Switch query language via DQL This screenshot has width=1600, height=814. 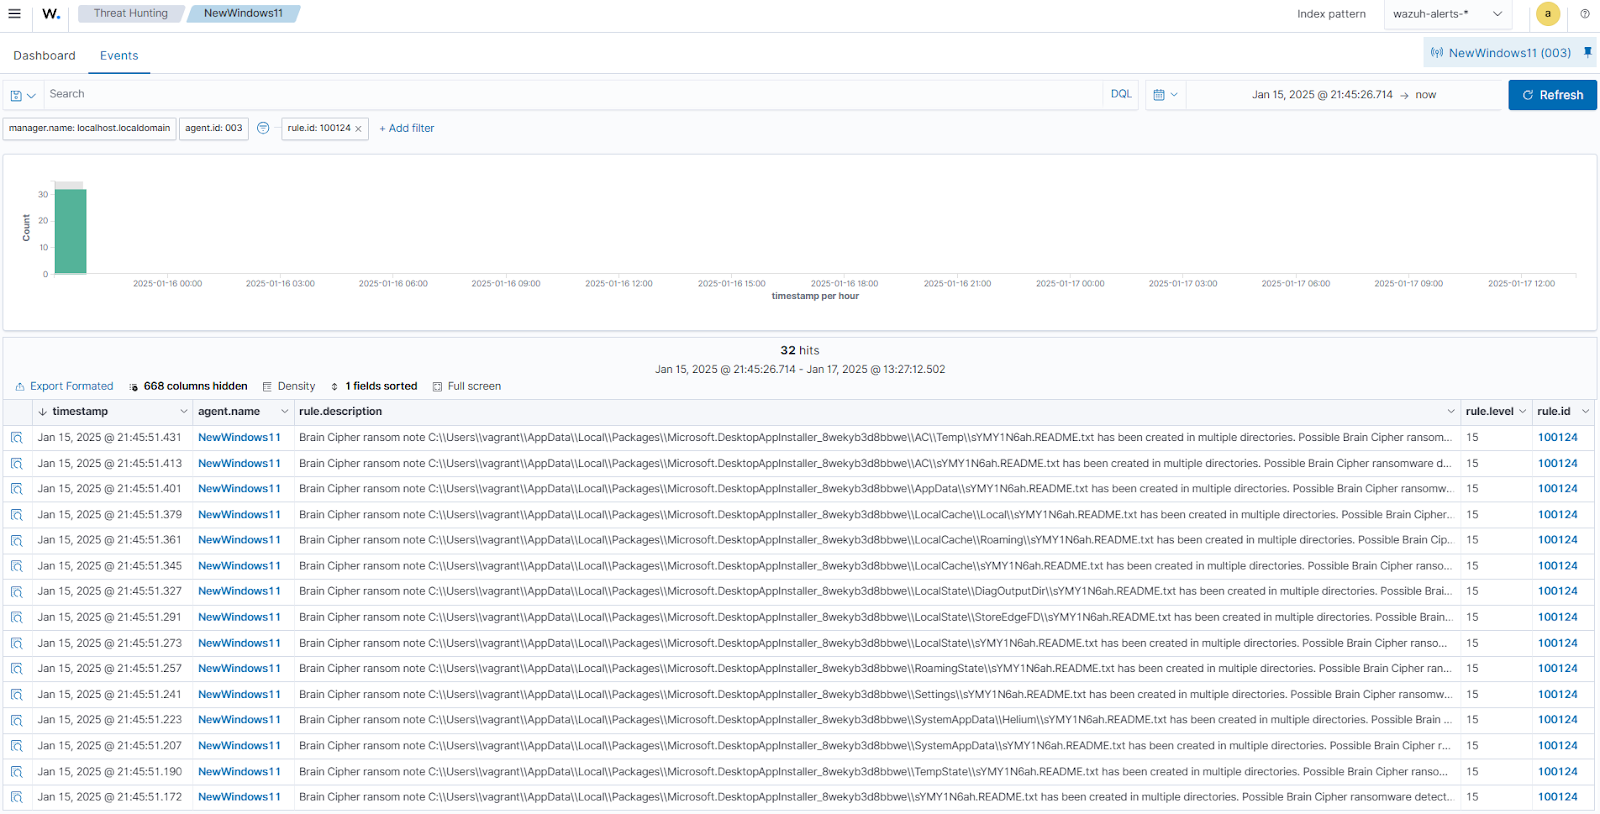pyautogui.click(x=1121, y=94)
